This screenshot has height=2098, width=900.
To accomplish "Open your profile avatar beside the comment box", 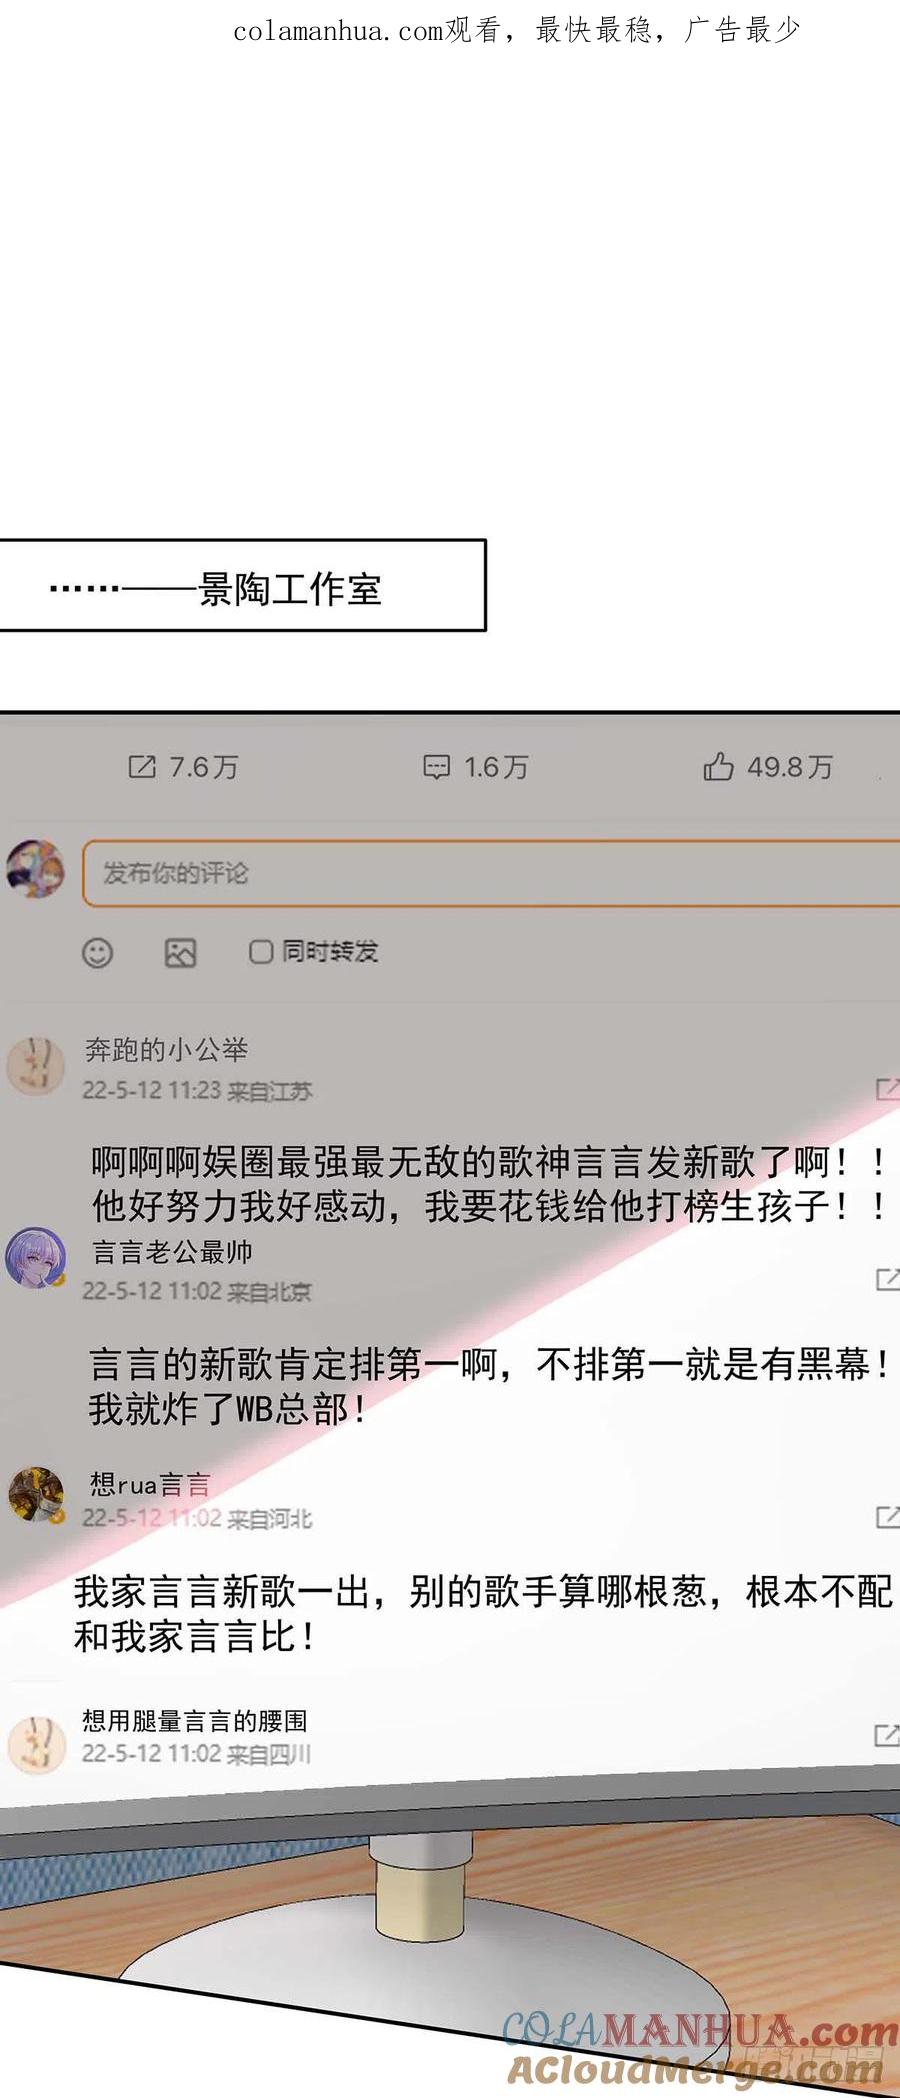I will pyautogui.click(x=36, y=869).
